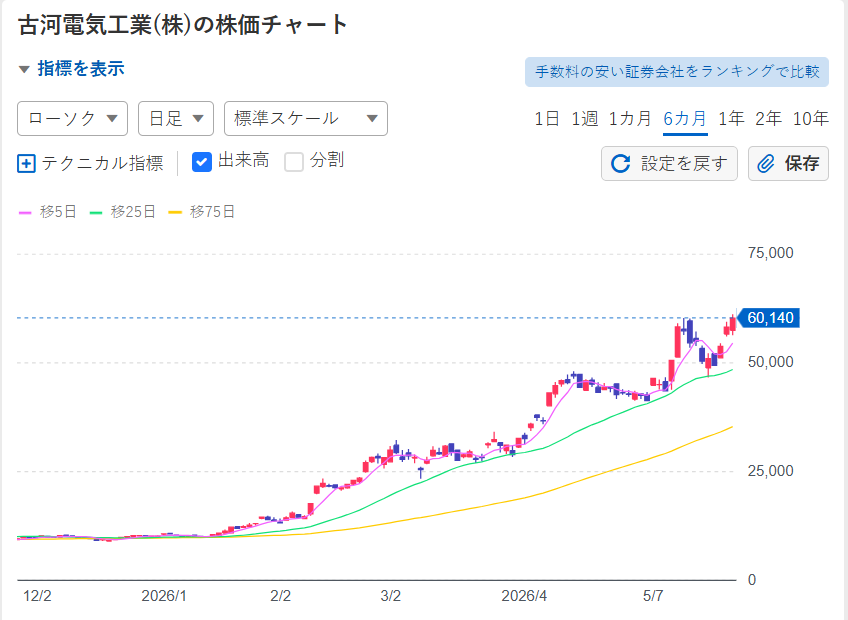Click the 移25日 legend entry
This screenshot has height=620, width=848.
click(123, 212)
